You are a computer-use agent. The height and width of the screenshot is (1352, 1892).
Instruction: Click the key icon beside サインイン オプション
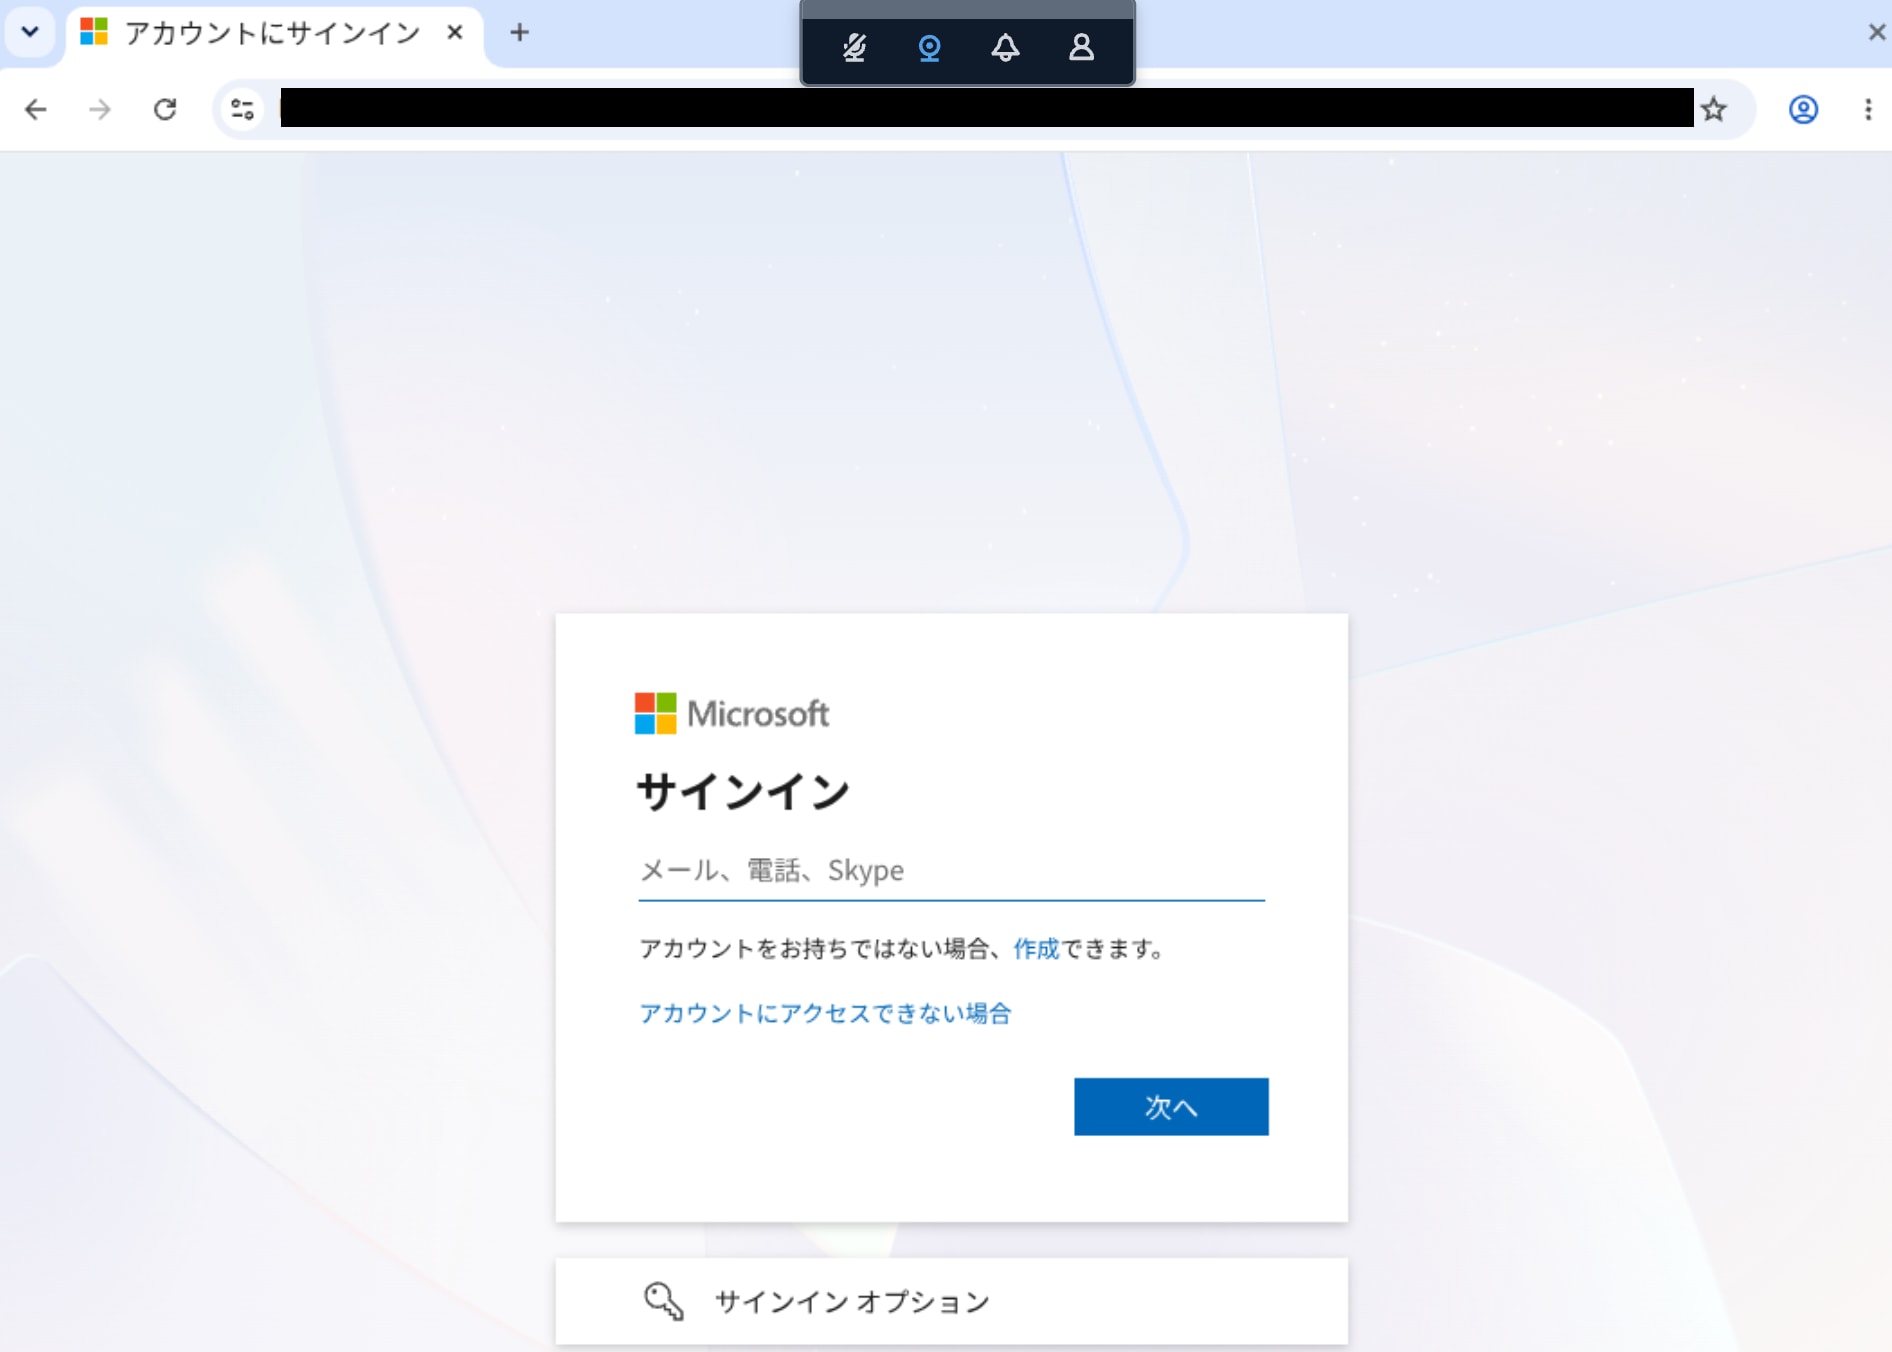coord(663,1301)
